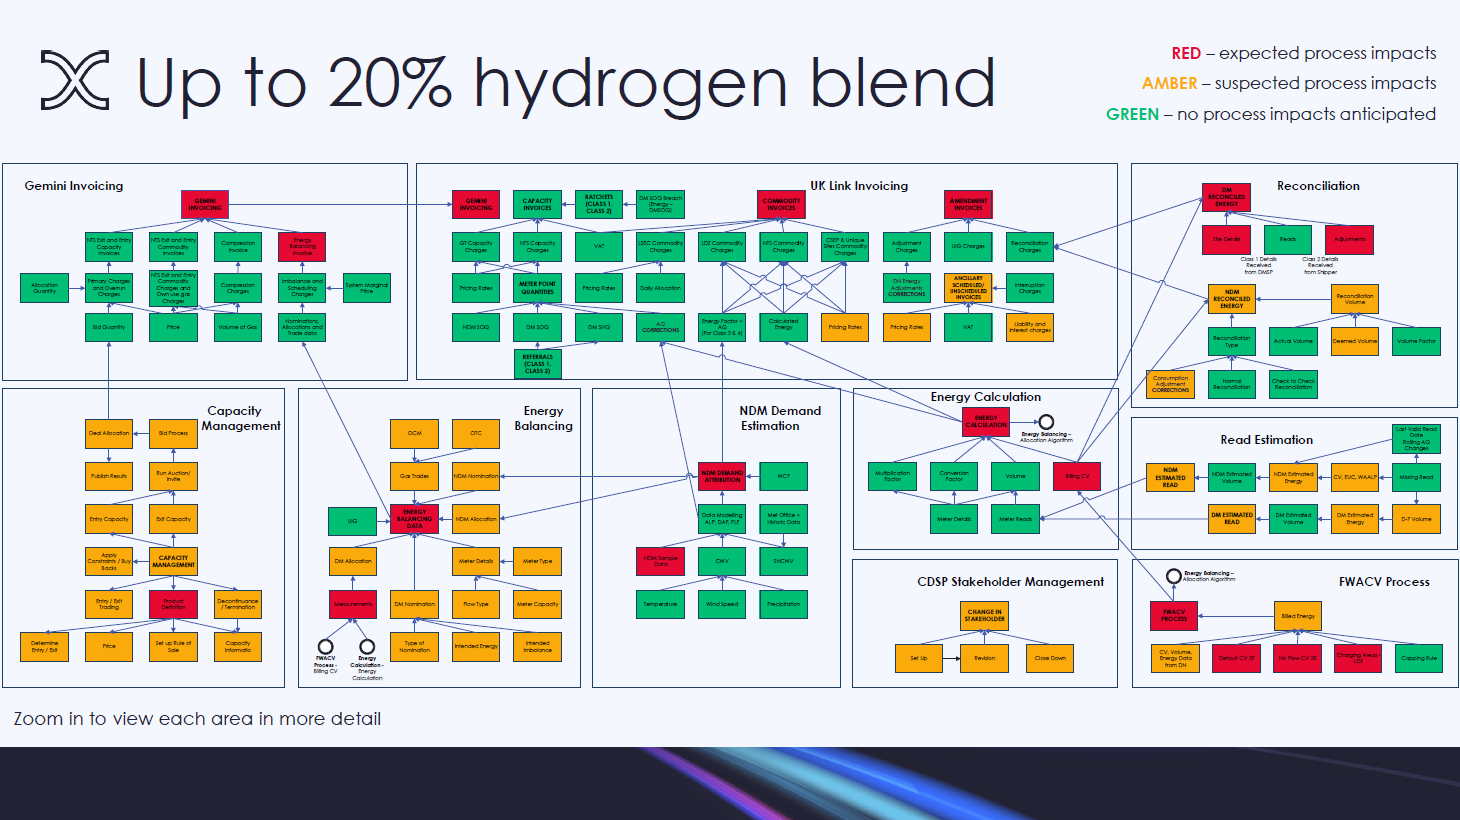
Task: Click the 'NDM Demand Estimation' section heading
Action: (x=779, y=418)
